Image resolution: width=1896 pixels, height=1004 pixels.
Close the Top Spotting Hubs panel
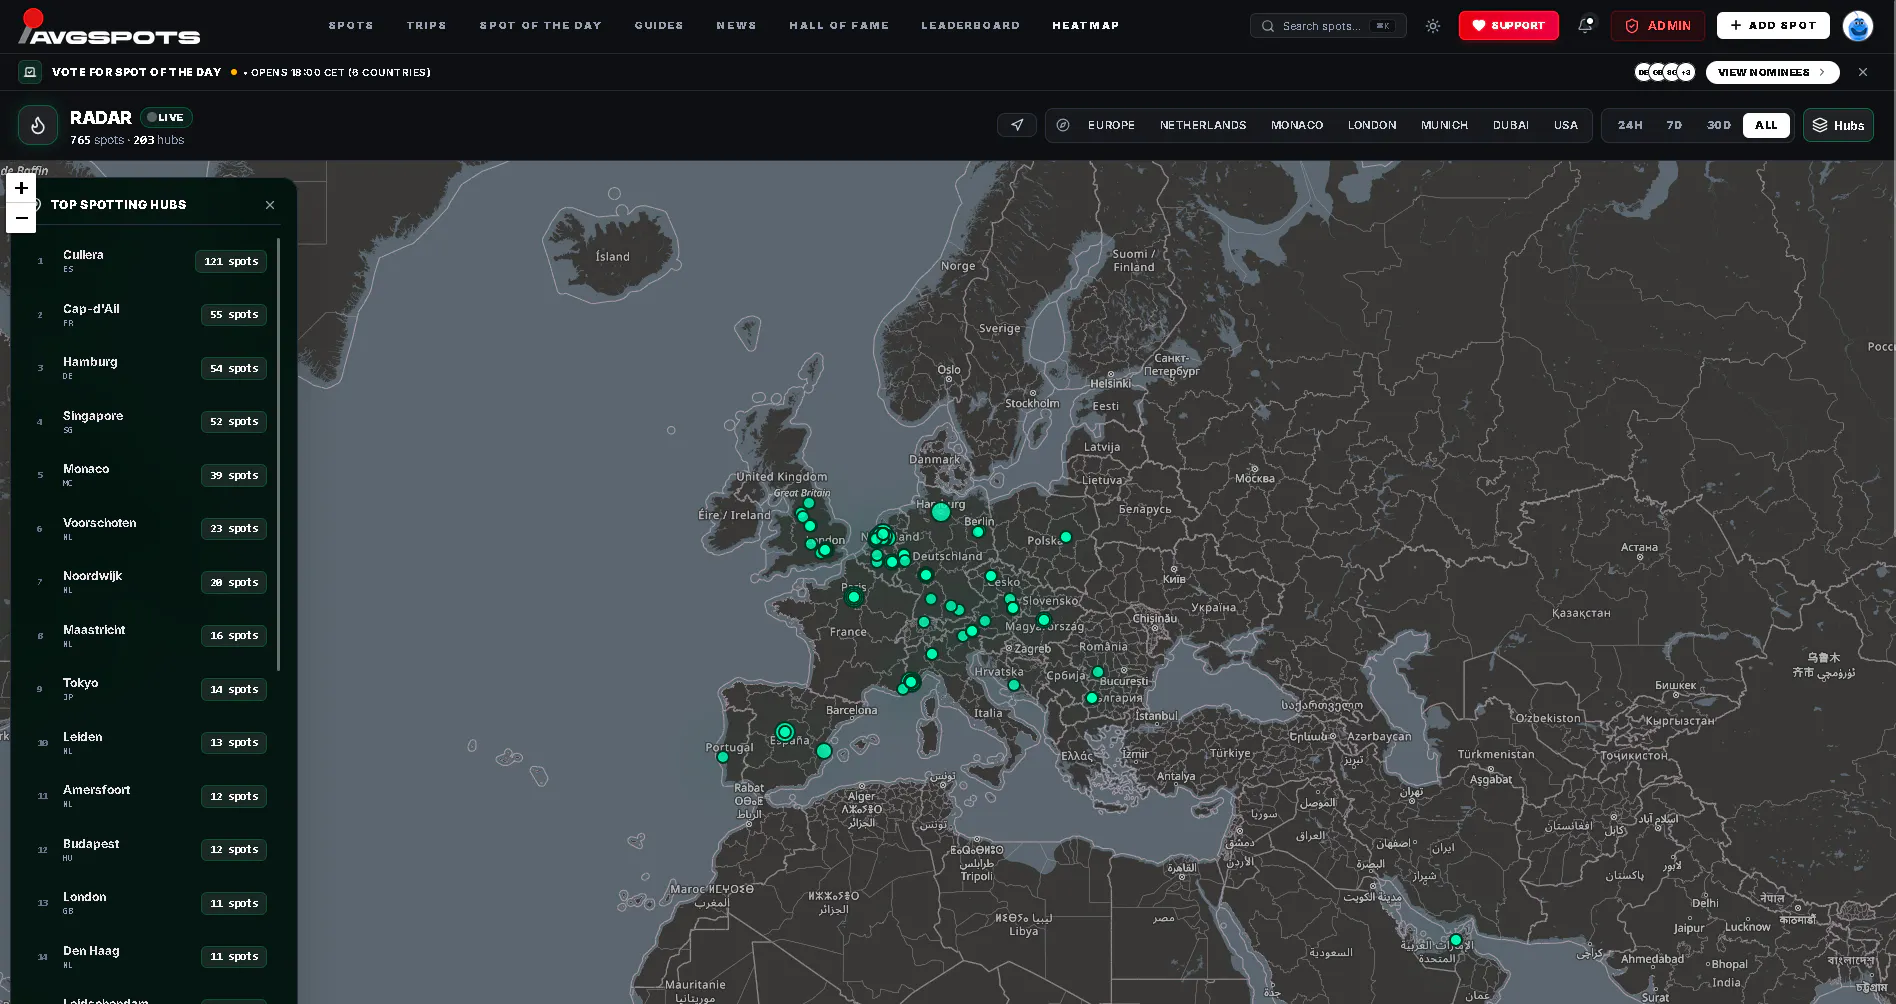pos(270,205)
